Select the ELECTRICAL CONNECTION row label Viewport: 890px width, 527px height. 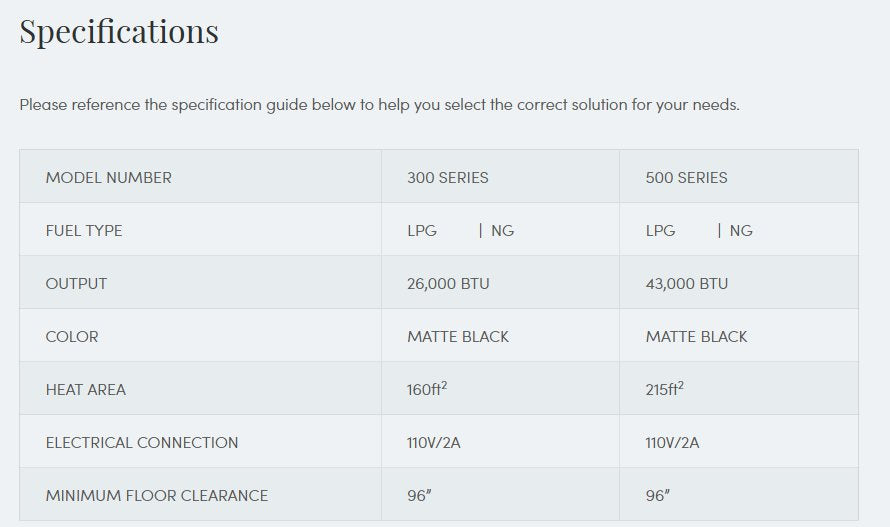pyautogui.click(x=142, y=443)
